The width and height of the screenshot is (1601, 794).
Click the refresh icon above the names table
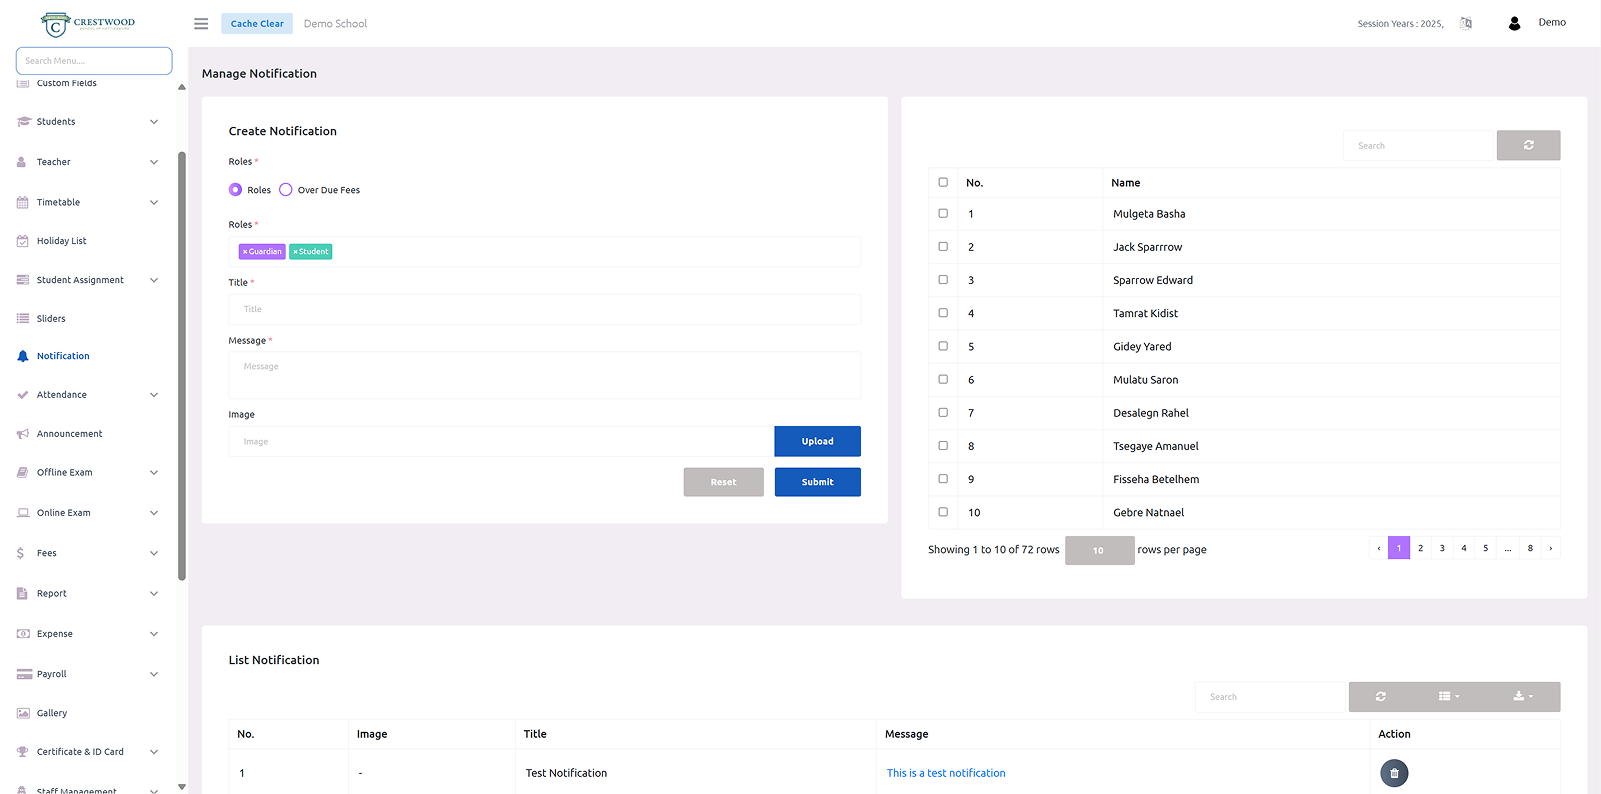1527,146
